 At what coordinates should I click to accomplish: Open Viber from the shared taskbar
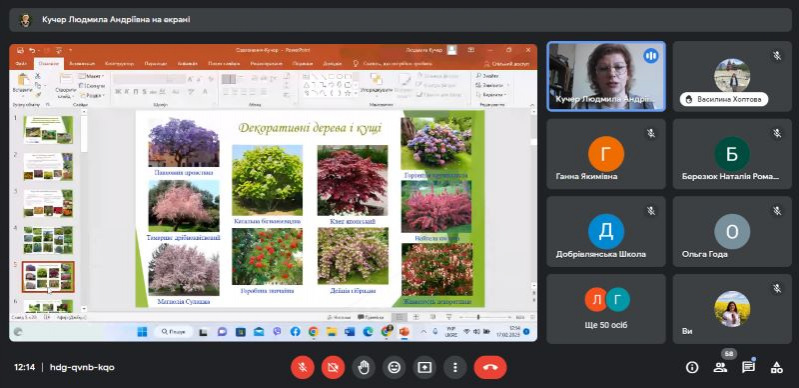277,332
